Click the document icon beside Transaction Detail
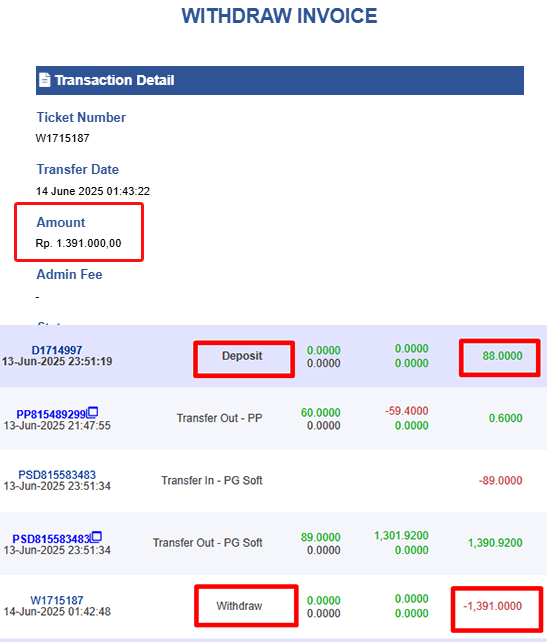Image resolution: width=547 pixels, height=642 pixels. 44,80
